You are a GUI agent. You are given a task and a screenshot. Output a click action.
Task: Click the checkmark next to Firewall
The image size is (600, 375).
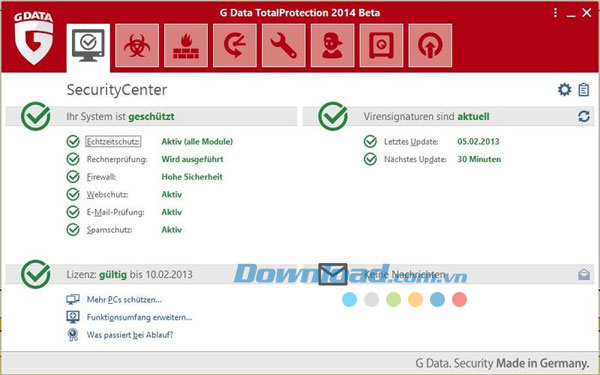click(73, 176)
